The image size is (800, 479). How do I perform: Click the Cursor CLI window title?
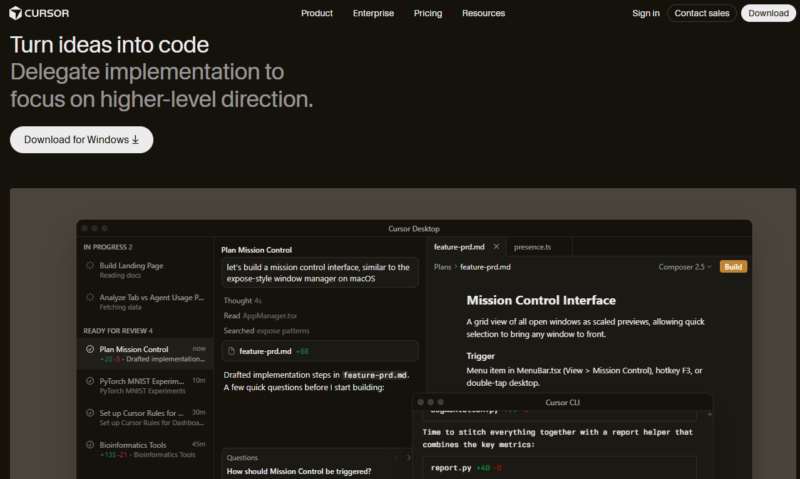click(x=562, y=402)
